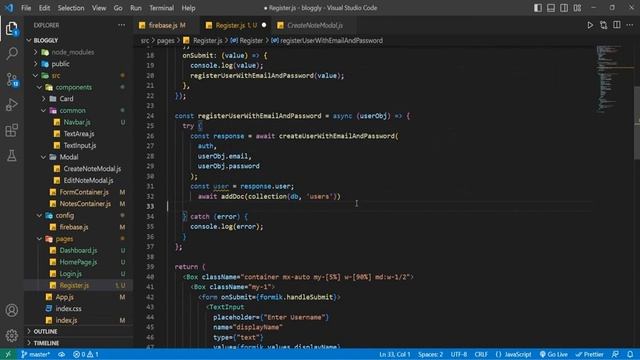Click the remote window icon in status bar
The width and height of the screenshot is (640, 360).
point(8,354)
